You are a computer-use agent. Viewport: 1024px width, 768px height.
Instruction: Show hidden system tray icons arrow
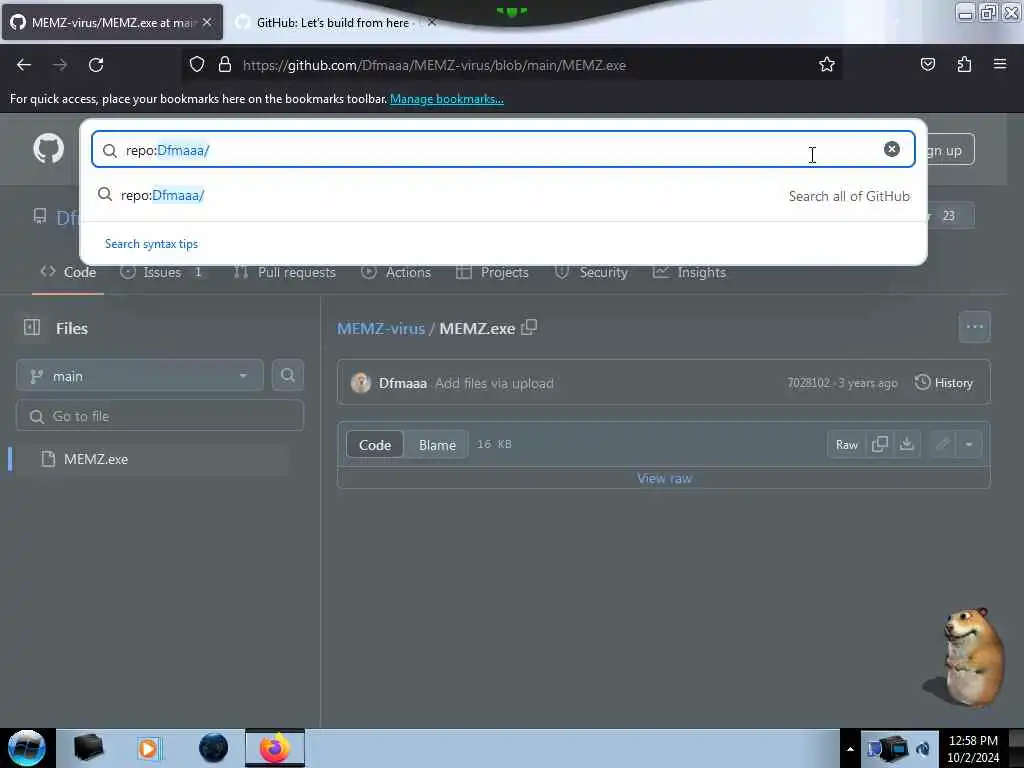click(850, 749)
